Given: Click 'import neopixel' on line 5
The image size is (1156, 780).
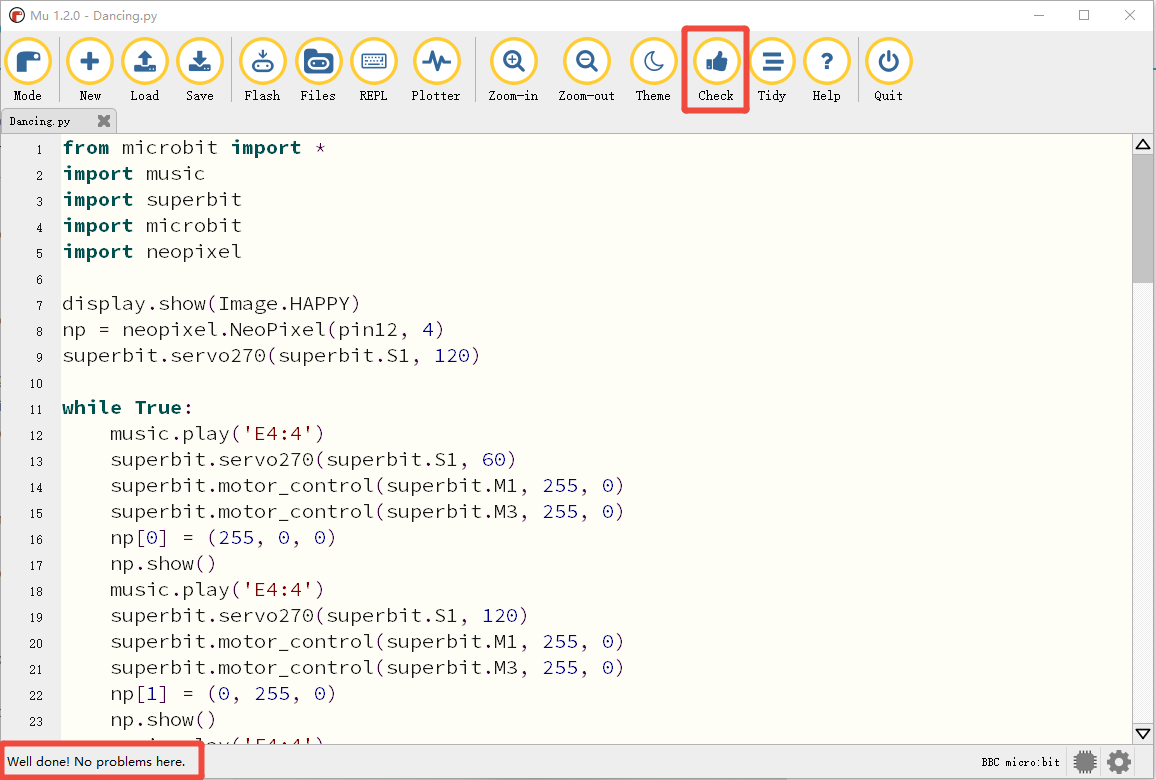Looking at the screenshot, I should coord(152,252).
